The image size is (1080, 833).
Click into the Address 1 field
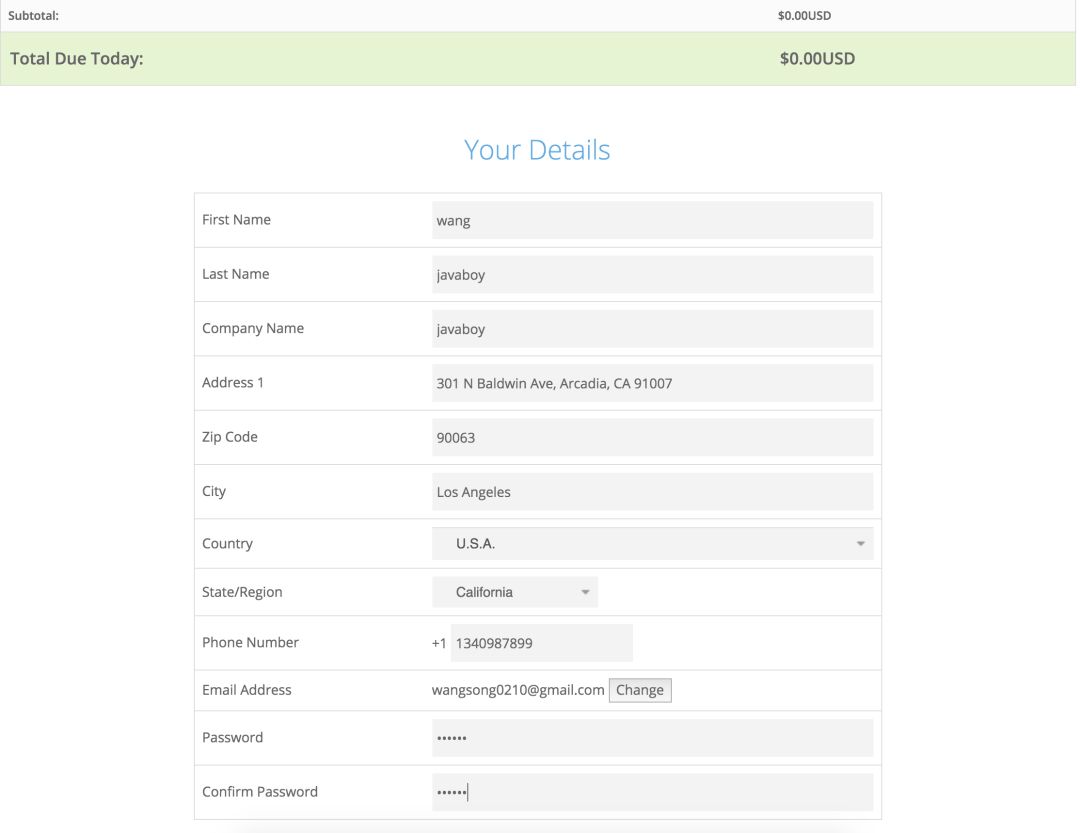[x=652, y=383]
